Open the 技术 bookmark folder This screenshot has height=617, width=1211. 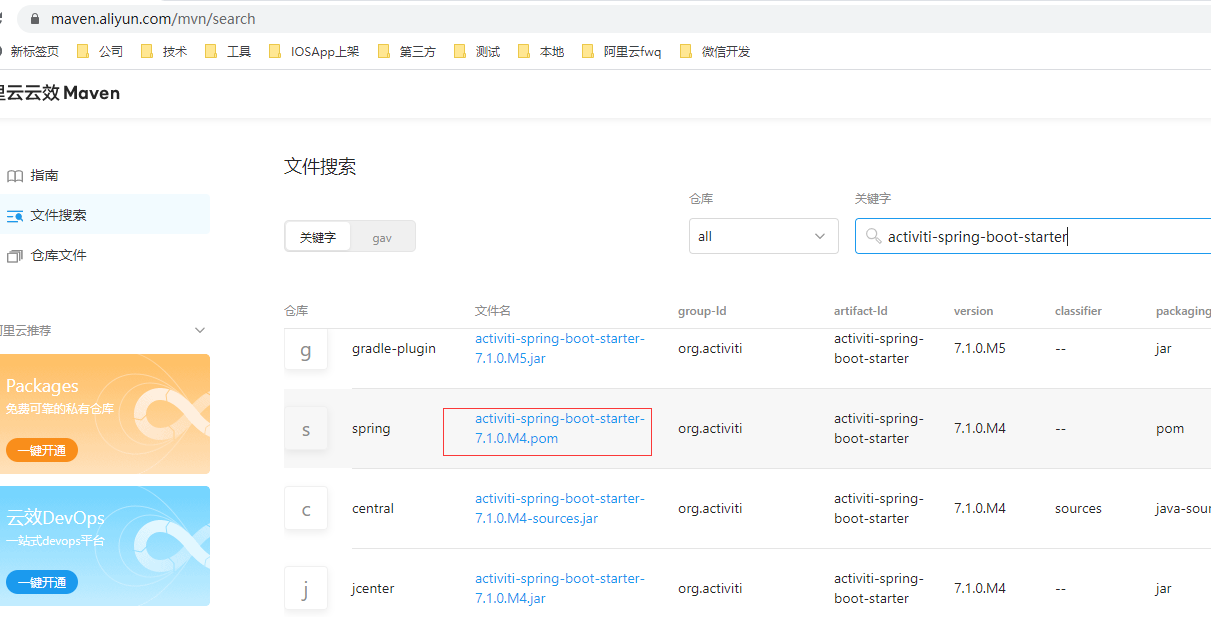(x=164, y=51)
